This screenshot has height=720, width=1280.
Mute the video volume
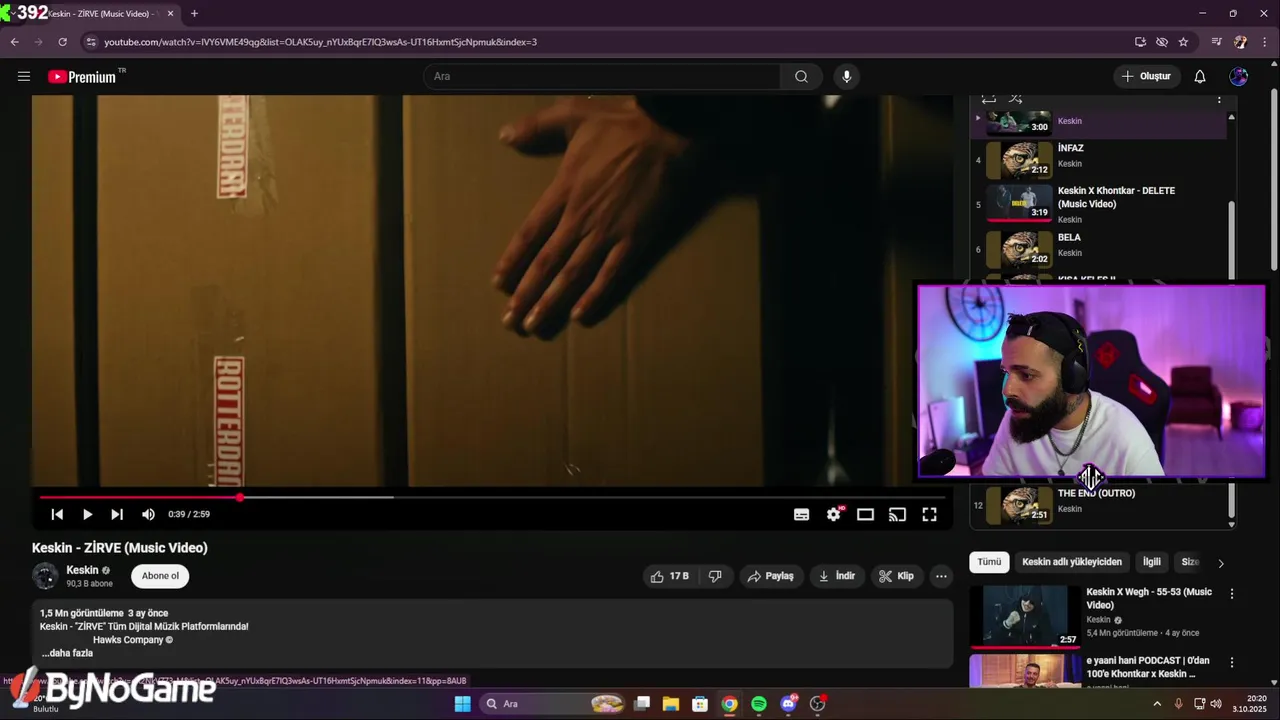click(148, 514)
